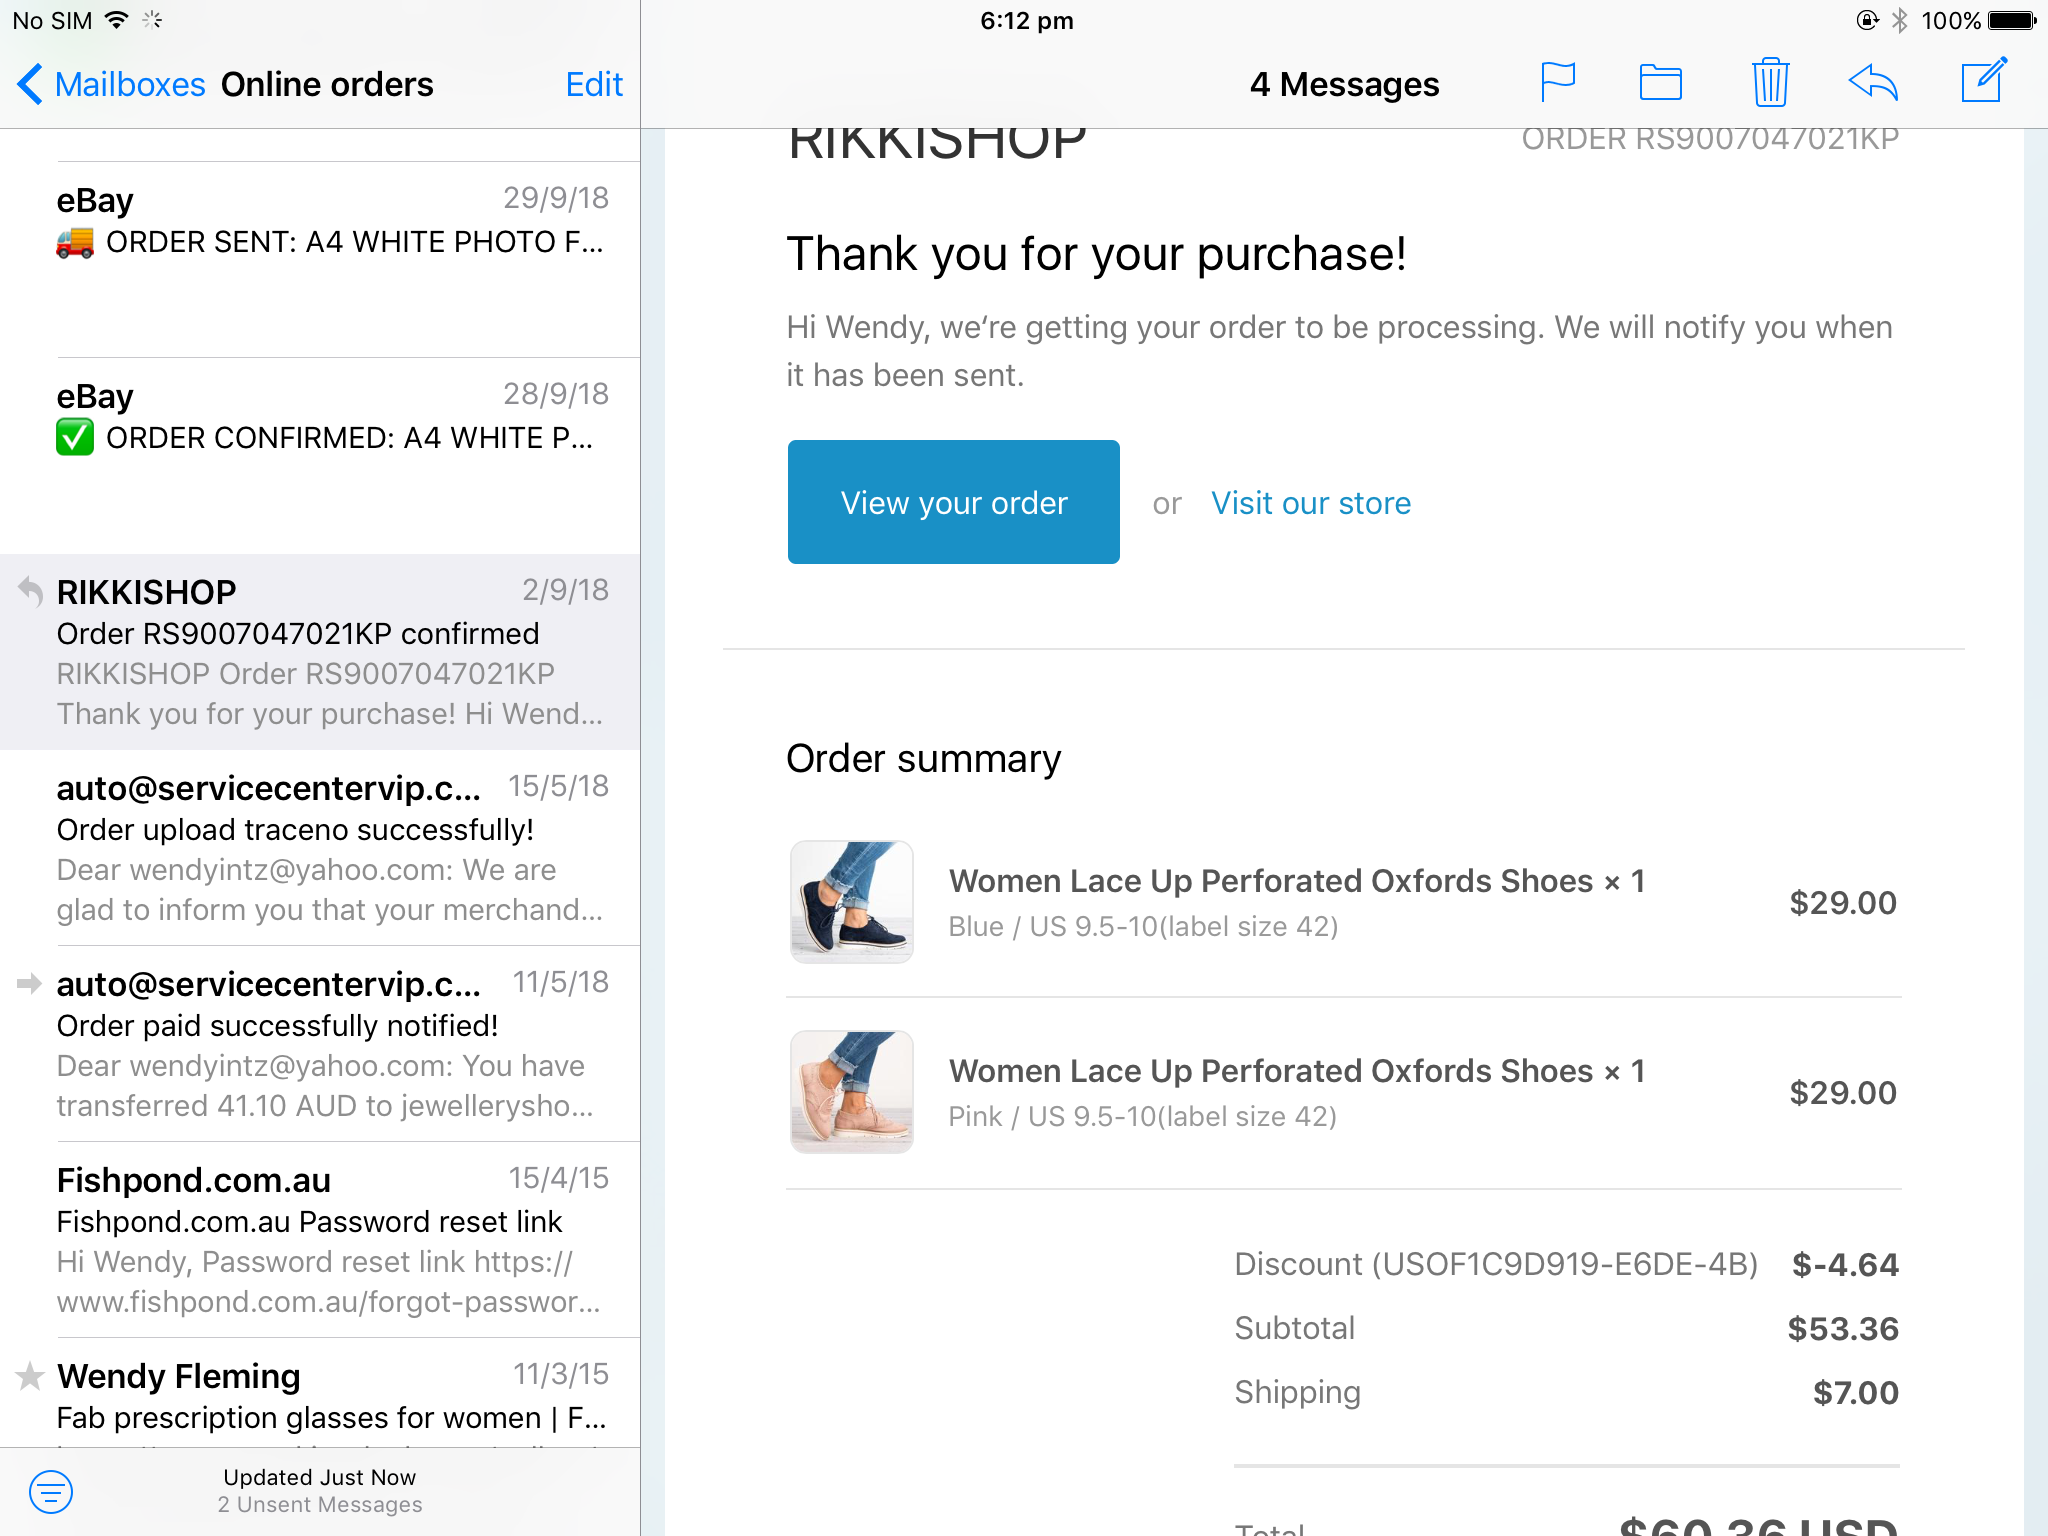The width and height of the screenshot is (2048, 1536).
Task: Open eBay ORDER CONFIRMED email
Action: point(320,455)
